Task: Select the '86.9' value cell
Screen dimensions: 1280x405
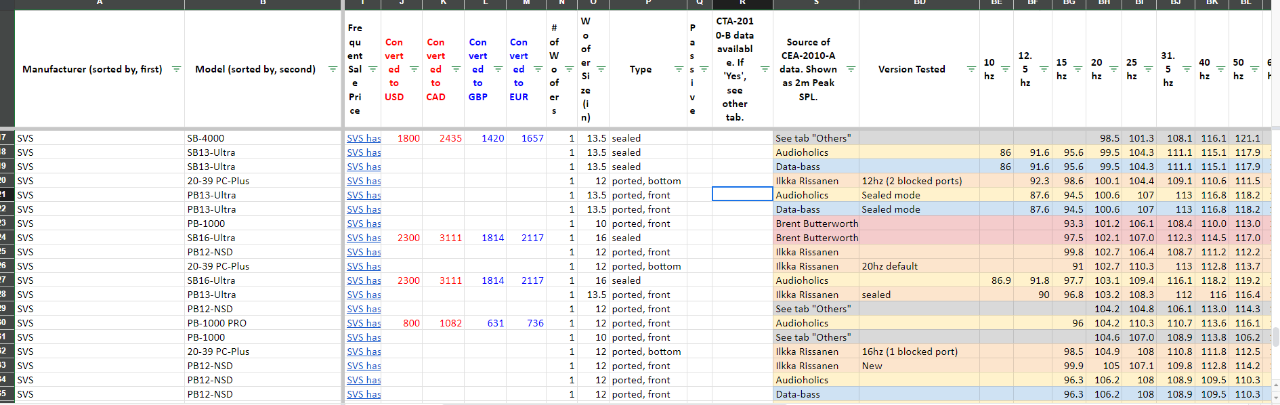Action: click(x=996, y=280)
